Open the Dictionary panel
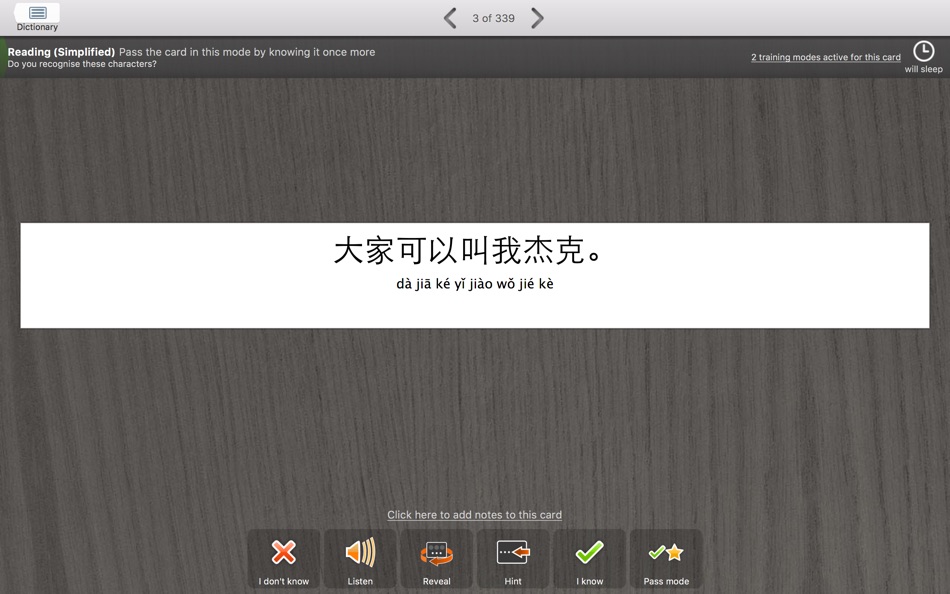 [x=37, y=18]
